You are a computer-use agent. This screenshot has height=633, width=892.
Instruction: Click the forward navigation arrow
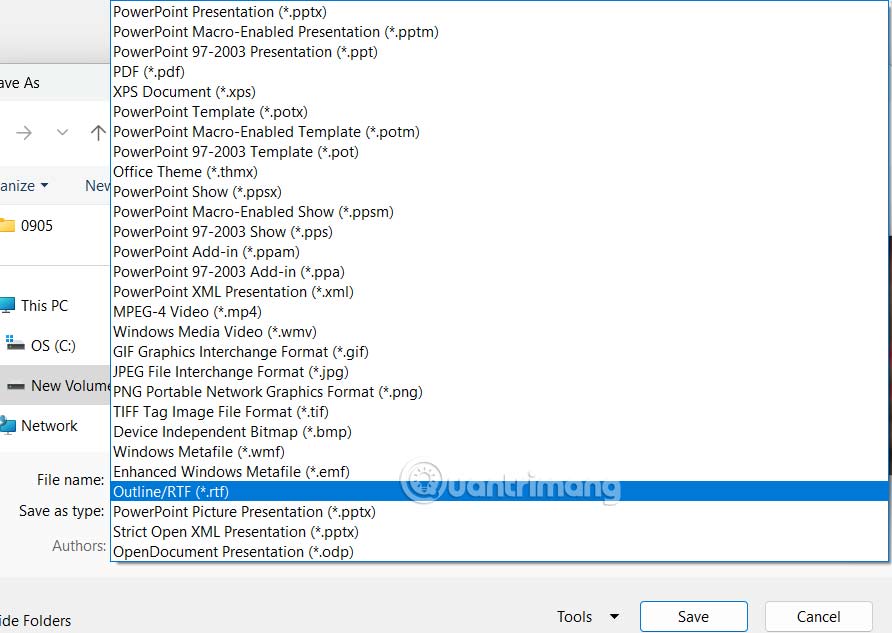tap(24, 133)
